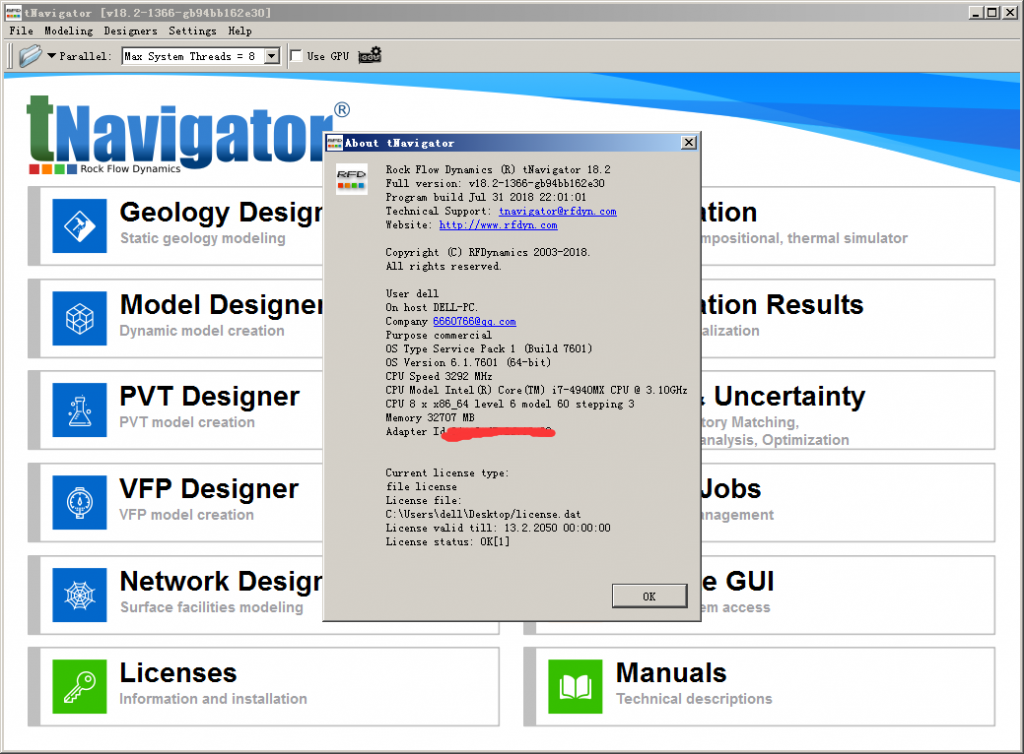Click the 'Purpose commercial' line
1024x754 pixels.
pyautogui.click(x=439, y=336)
